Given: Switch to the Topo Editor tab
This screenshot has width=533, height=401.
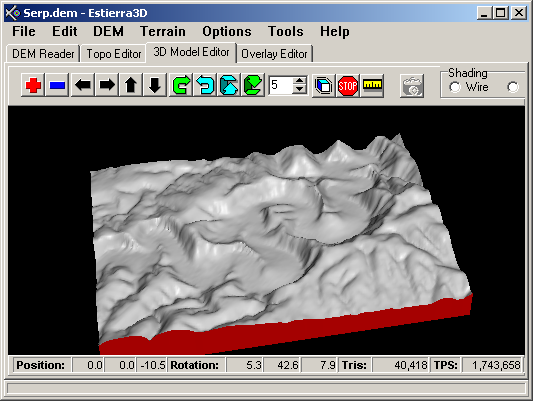Looking at the screenshot, I should 114,54.
